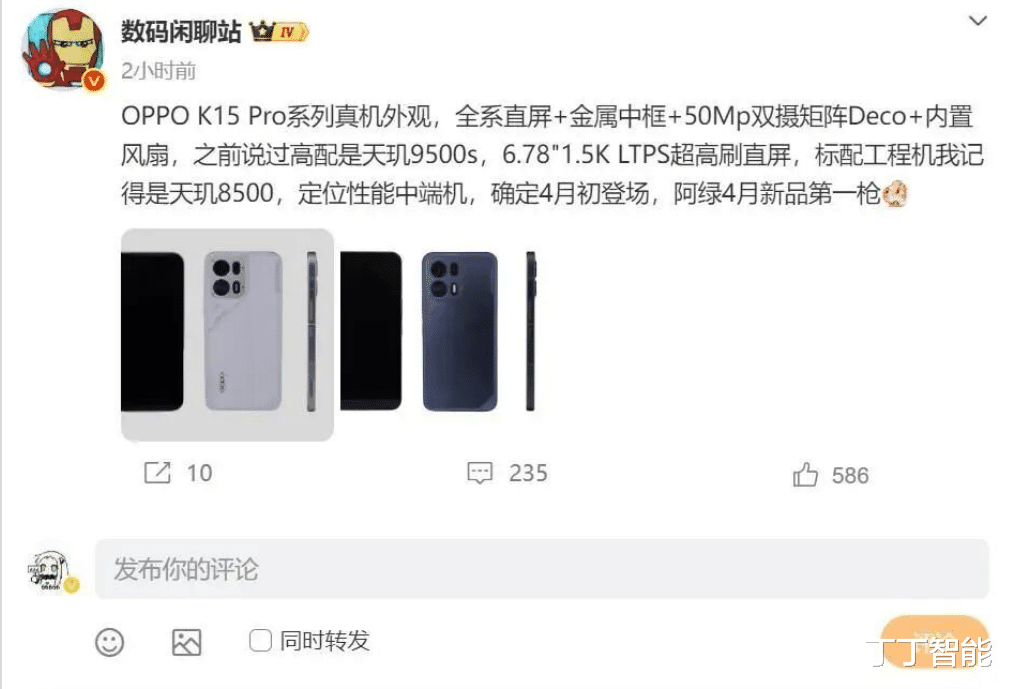Image resolution: width=1009 pixels, height=689 pixels.
Task: Click the 2小时前 timestamp link
Action: pyautogui.click(x=158, y=71)
